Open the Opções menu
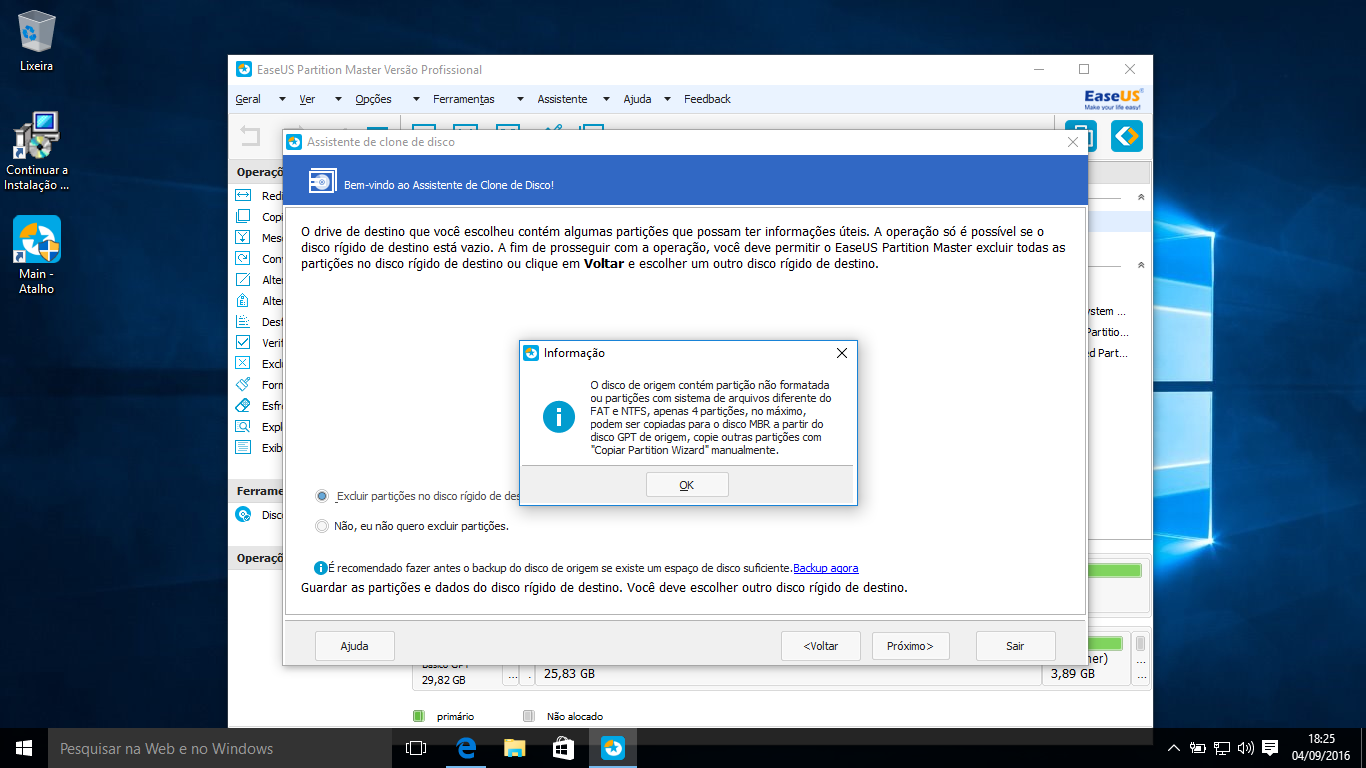The image size is (1366, 768). point(374,99)
